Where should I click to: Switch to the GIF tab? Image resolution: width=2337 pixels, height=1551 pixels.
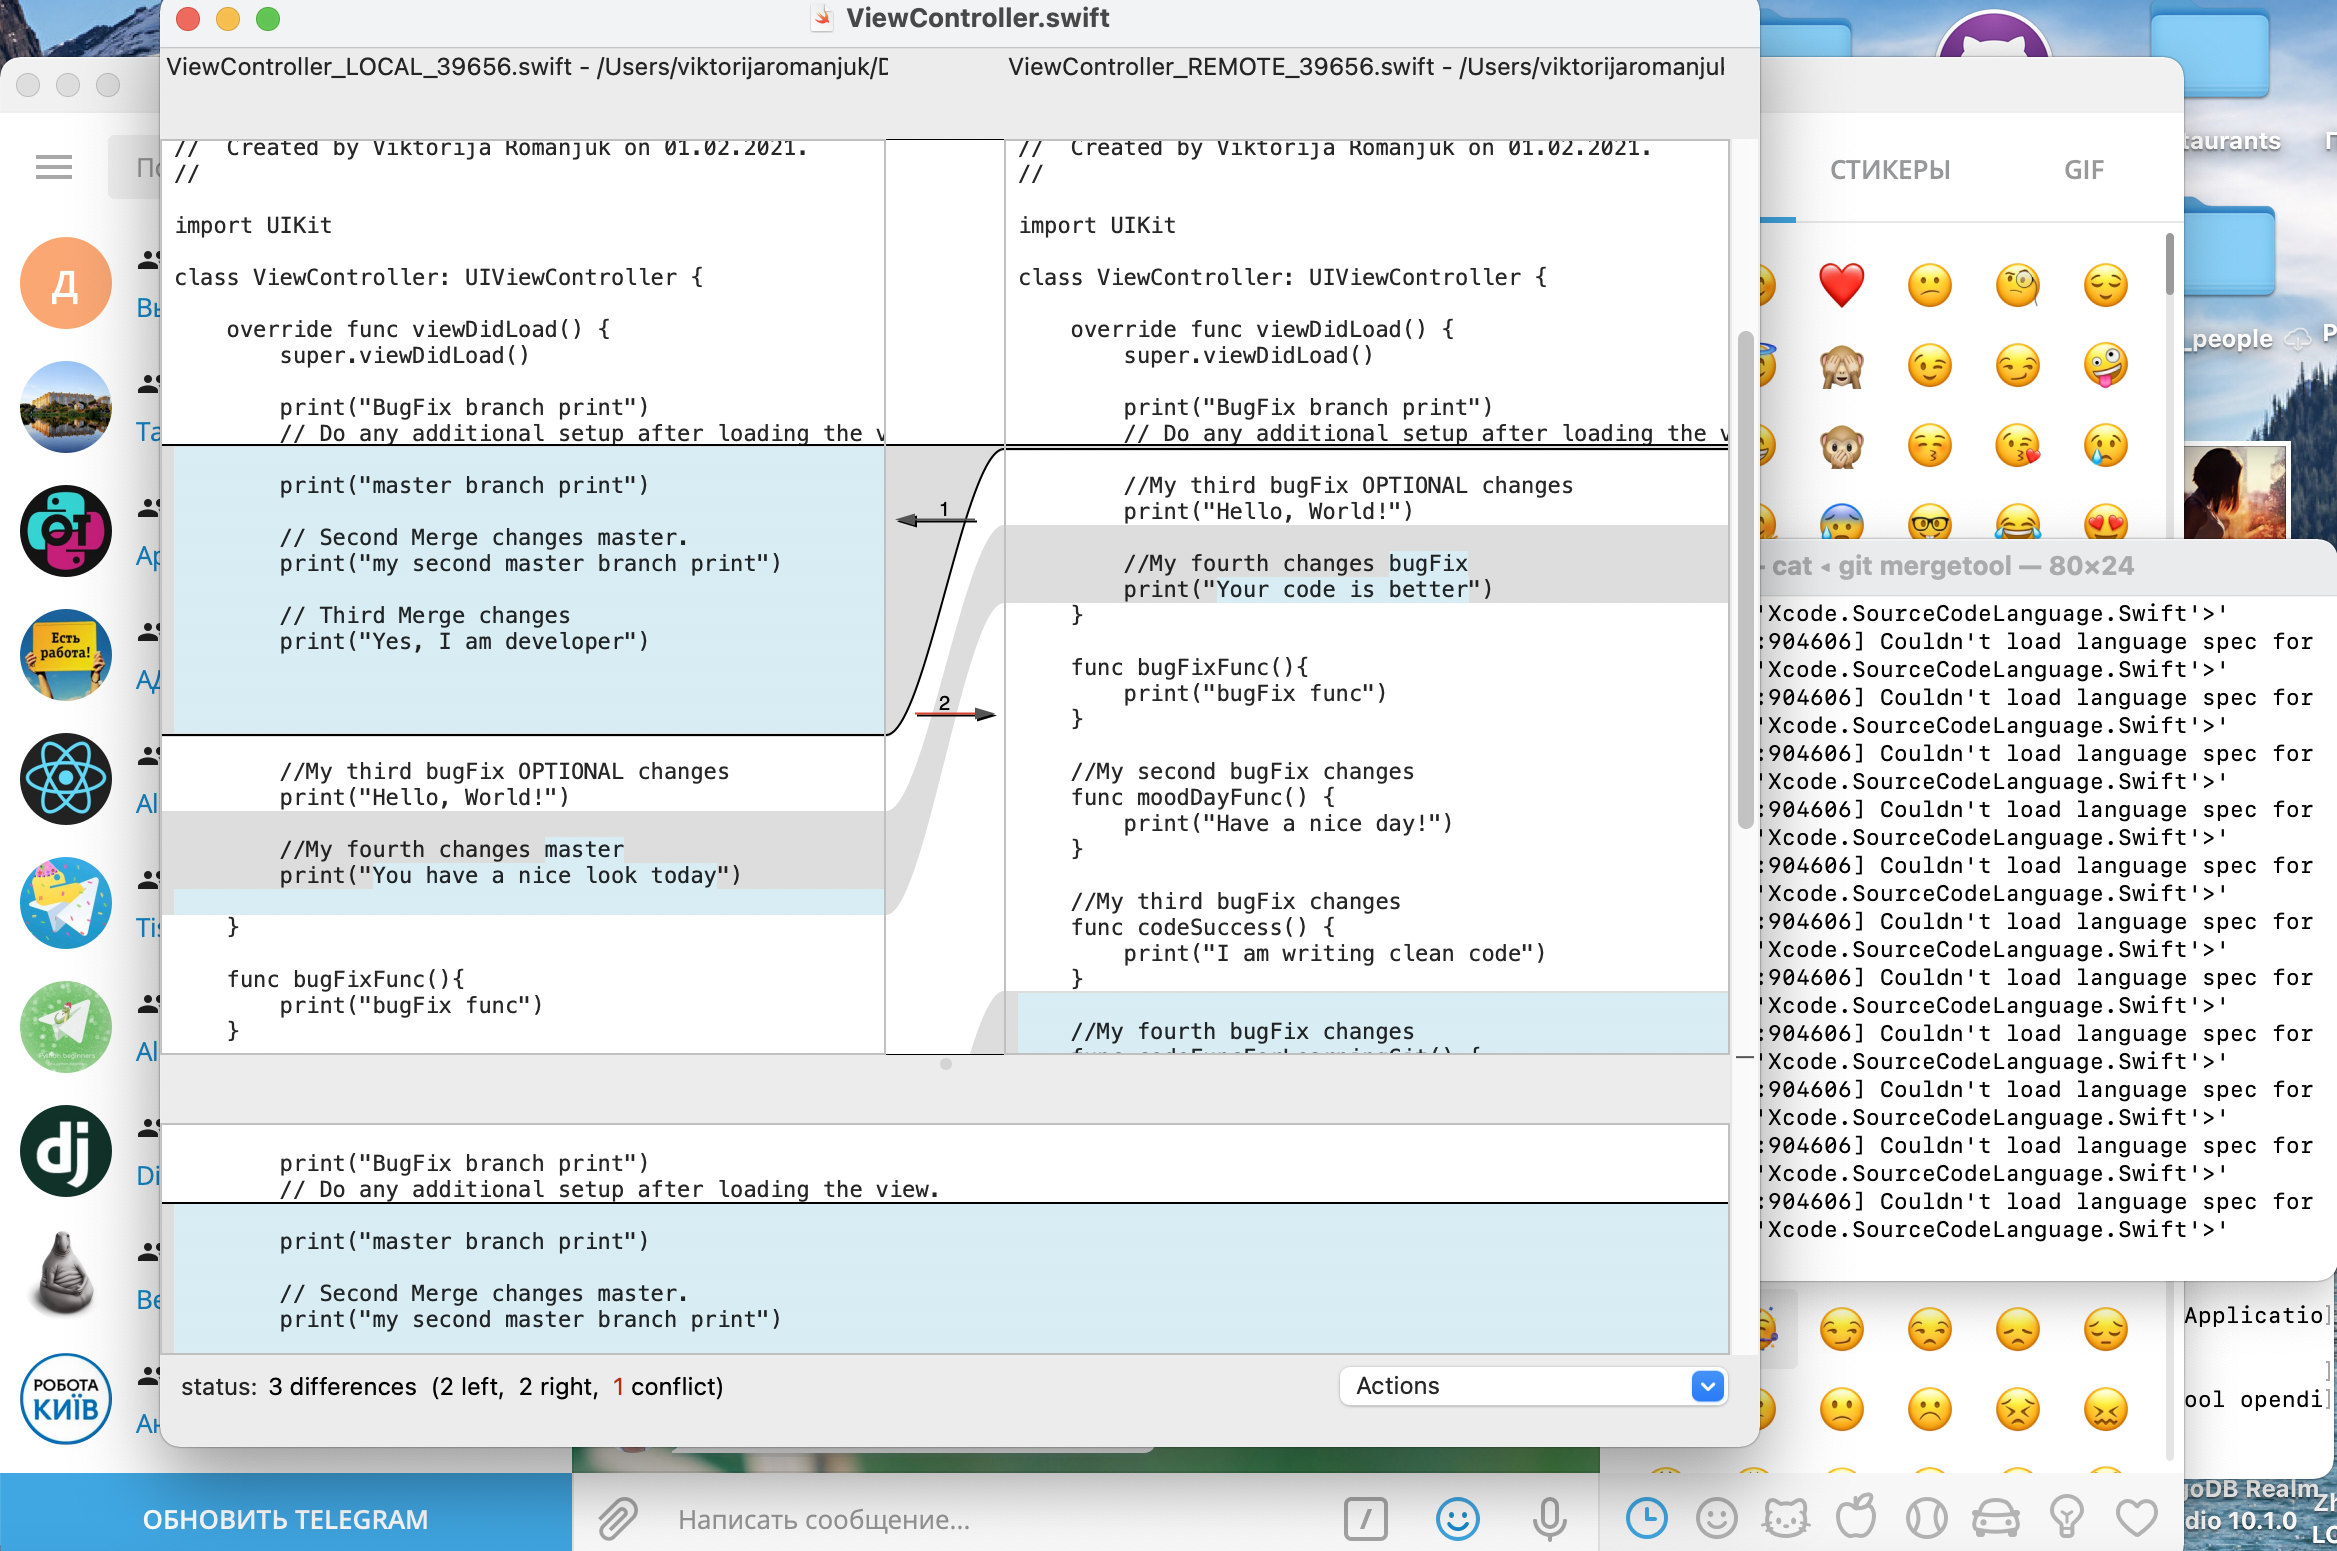2084,170
